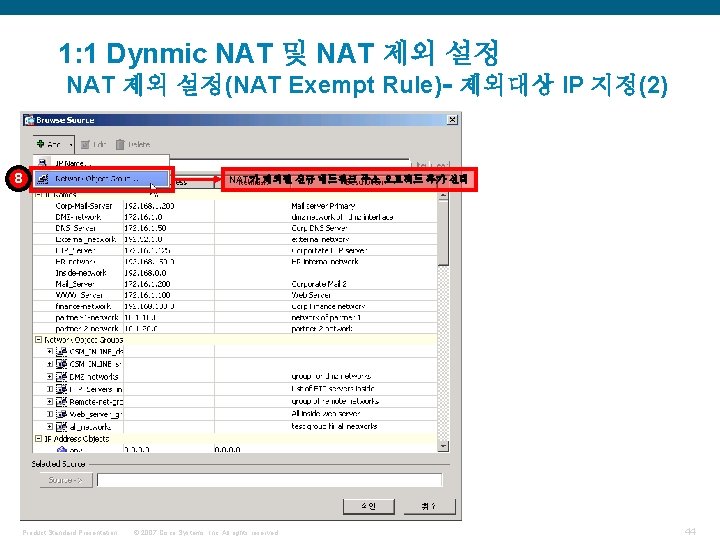Expand the all_networks group
Screen dimensions: 720x540
pyautogui.click(x=50, y=427)
